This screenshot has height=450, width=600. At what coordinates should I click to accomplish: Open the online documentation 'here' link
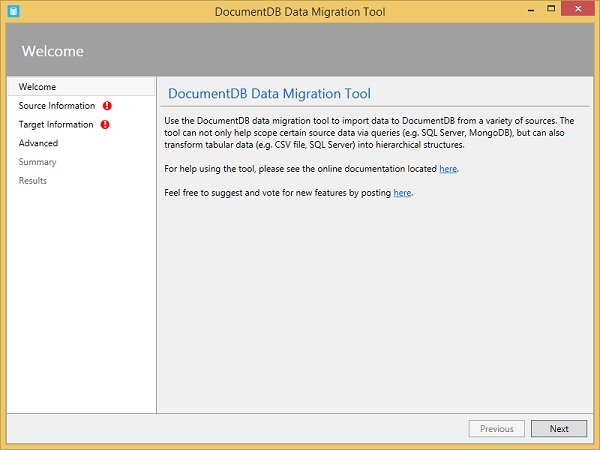pyautogui.click(x=448, y=169)
